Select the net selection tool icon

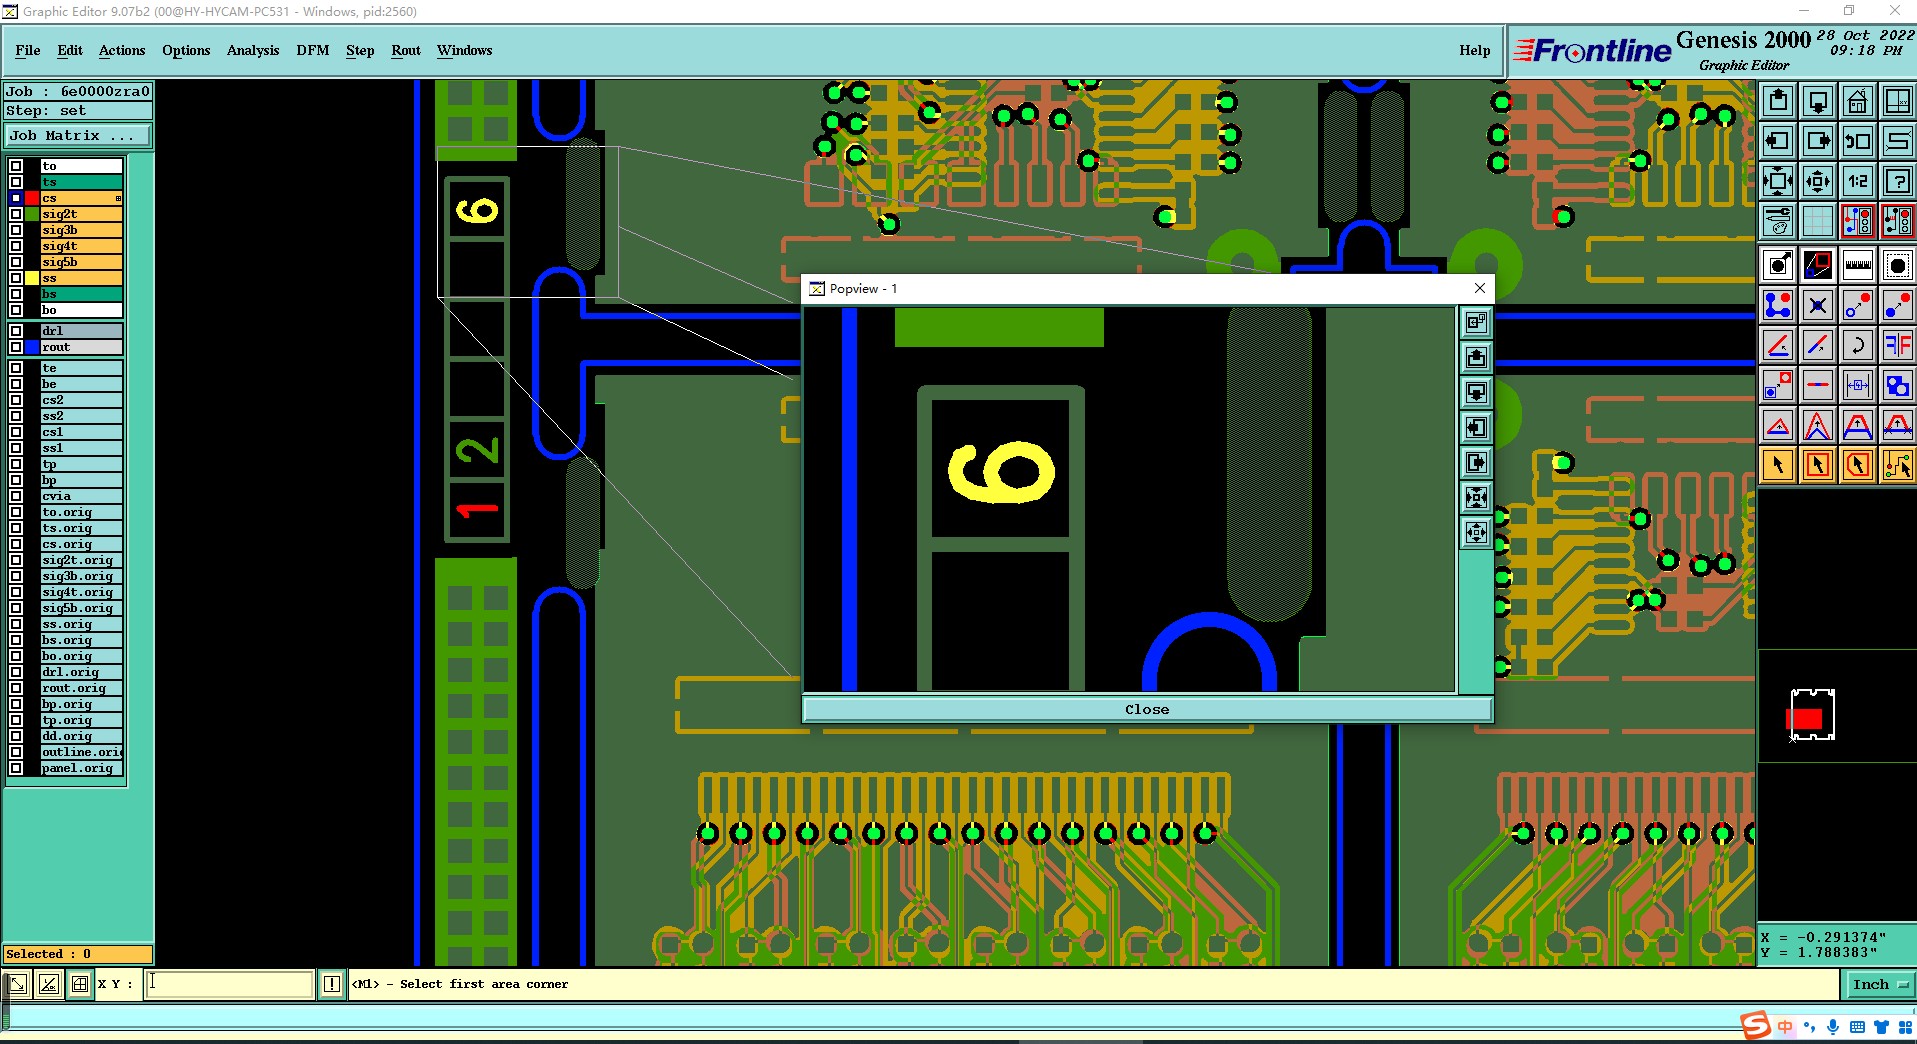click(x=1898, y=465)
